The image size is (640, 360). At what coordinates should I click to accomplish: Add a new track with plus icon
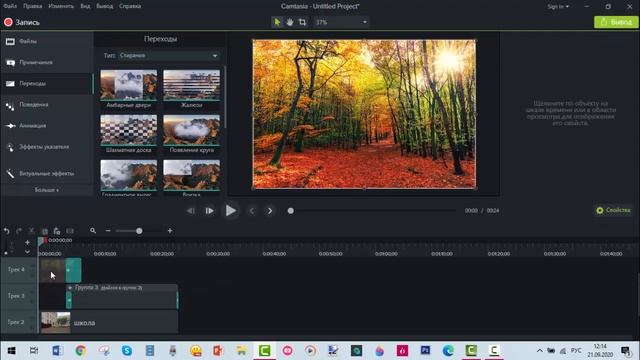27,242
